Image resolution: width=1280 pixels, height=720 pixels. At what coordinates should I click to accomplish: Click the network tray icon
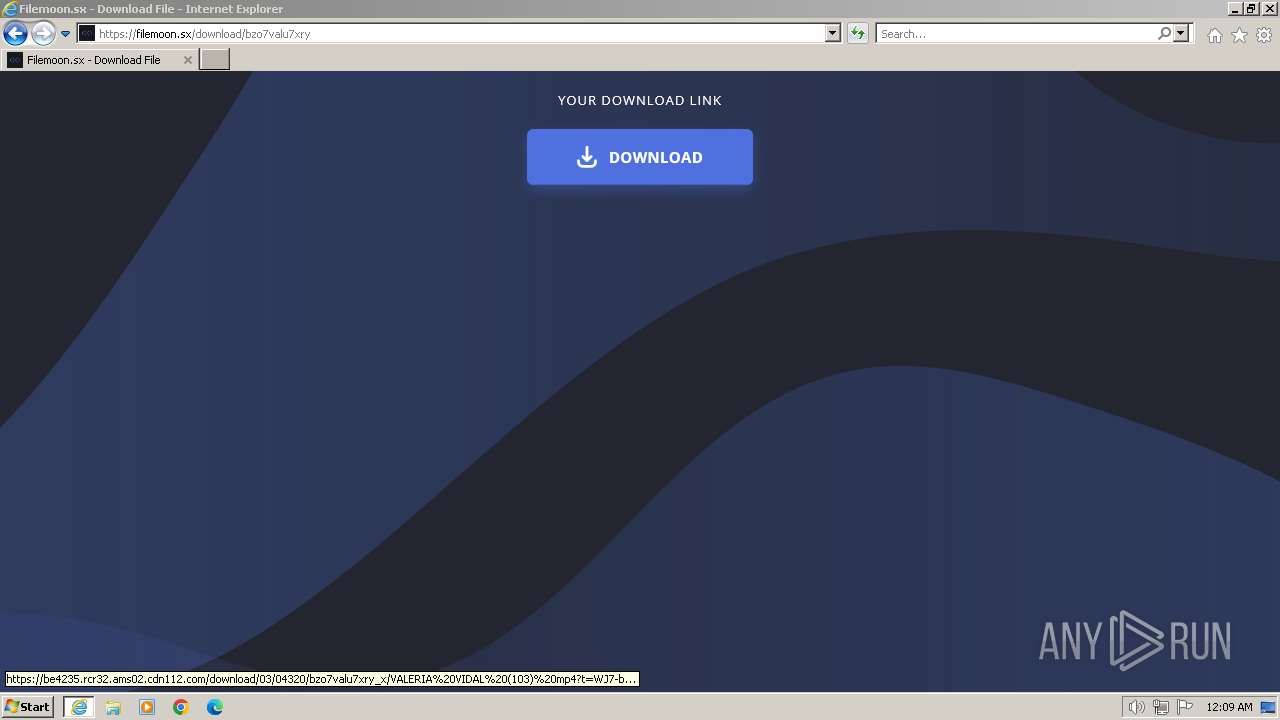coord(1160,707)
